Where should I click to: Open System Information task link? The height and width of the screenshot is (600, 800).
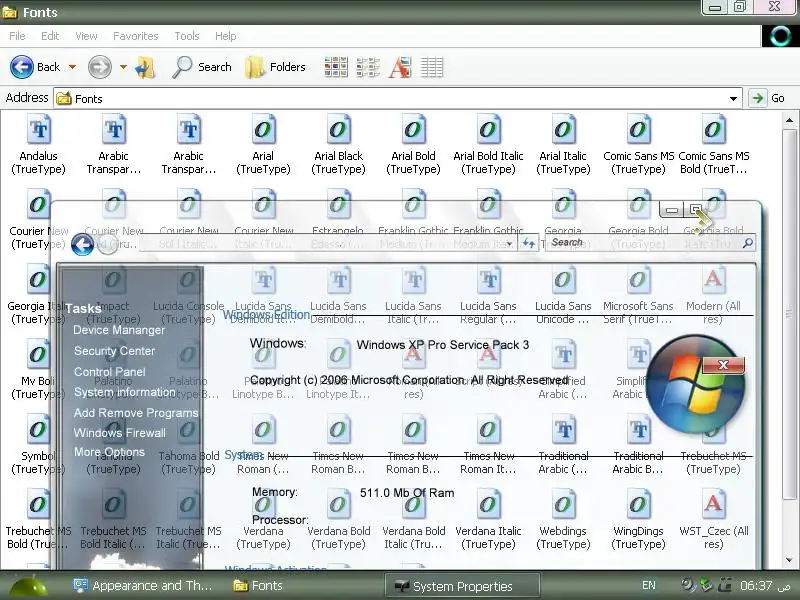tap(124, 392)
